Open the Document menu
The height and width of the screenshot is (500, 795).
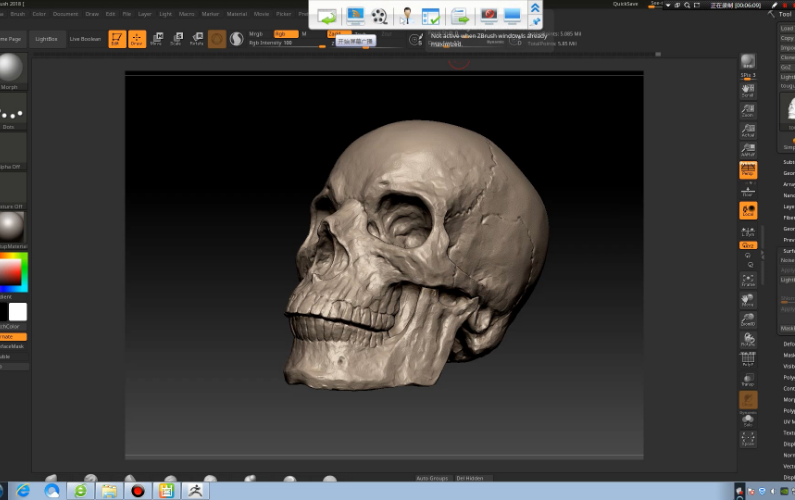point(65,14)
